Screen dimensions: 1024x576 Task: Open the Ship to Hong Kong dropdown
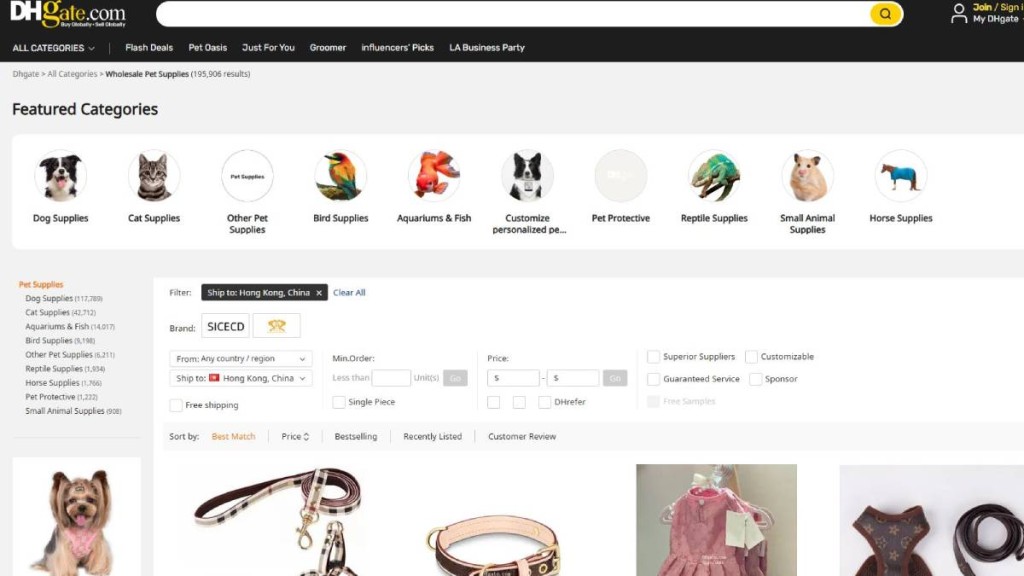[241, 379]
